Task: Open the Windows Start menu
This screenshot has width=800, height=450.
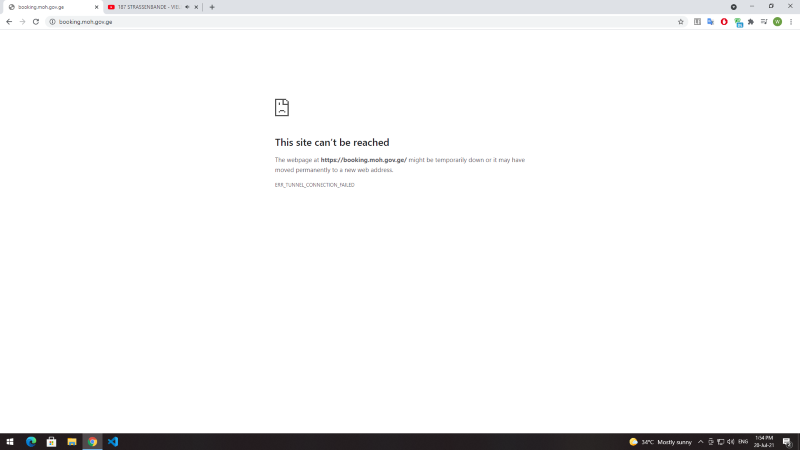Action: (10, 442)
